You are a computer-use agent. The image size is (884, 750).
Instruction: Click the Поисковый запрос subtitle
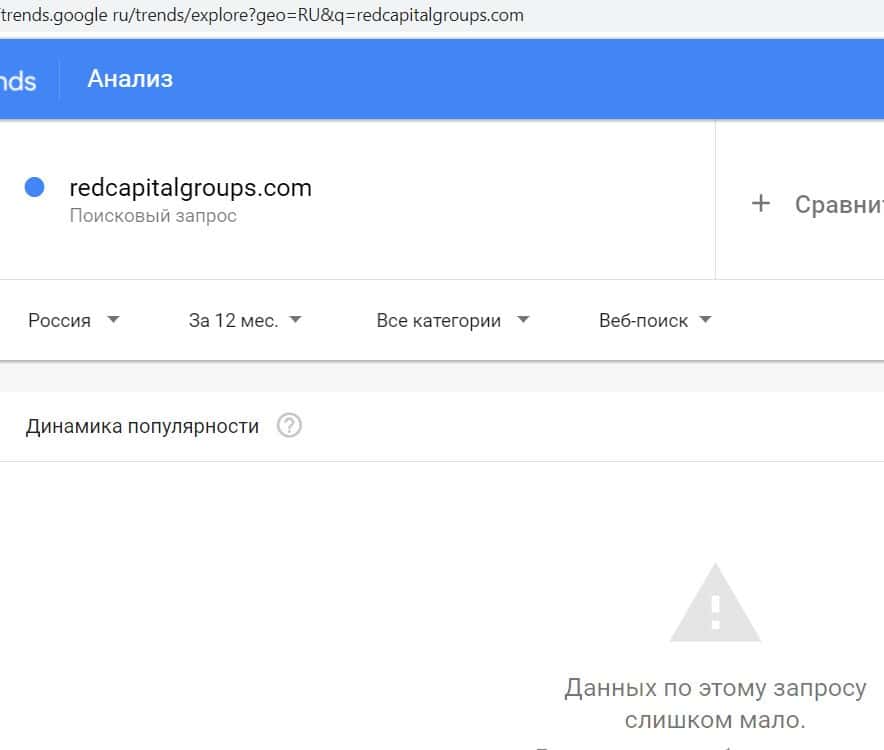click(x=153, y=215)
